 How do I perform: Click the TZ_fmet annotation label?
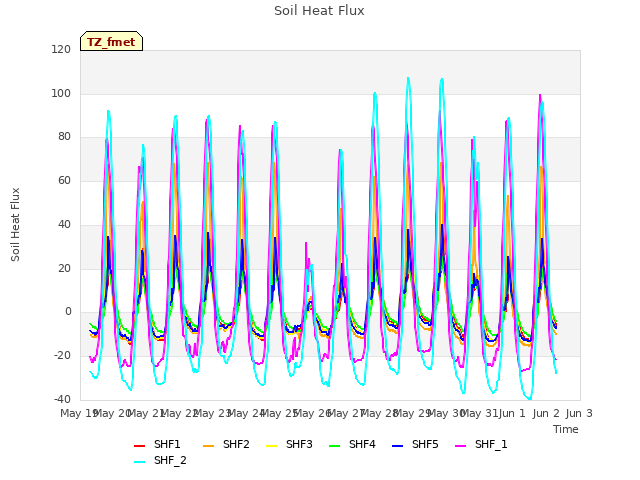pyautogui.click(x=111, y=42)
